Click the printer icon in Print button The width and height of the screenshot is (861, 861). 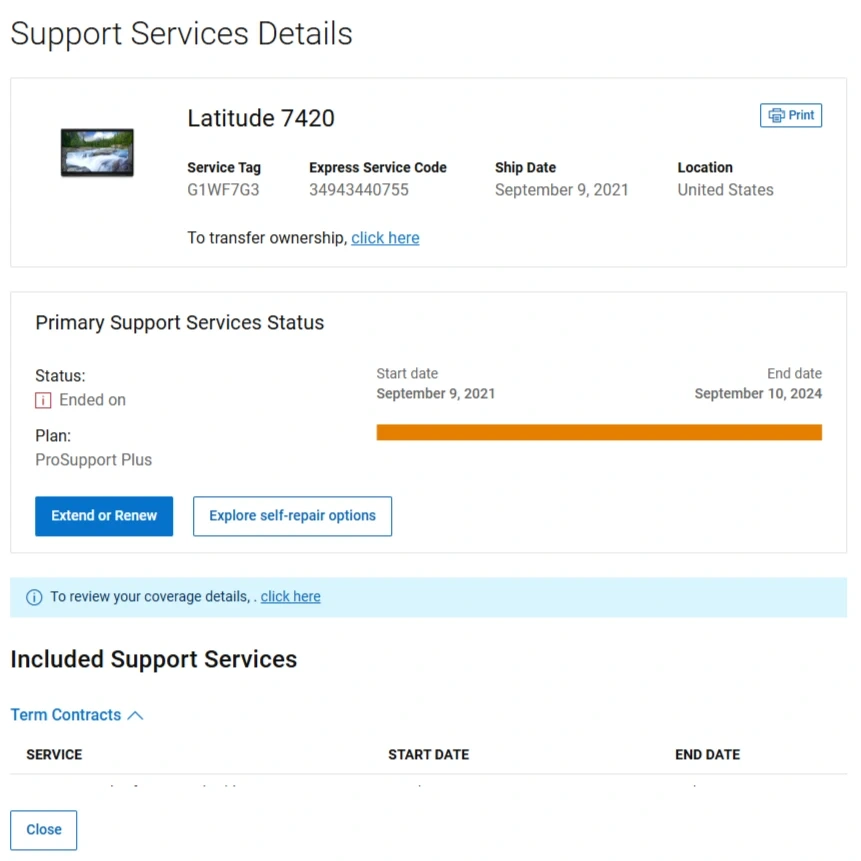776,116
